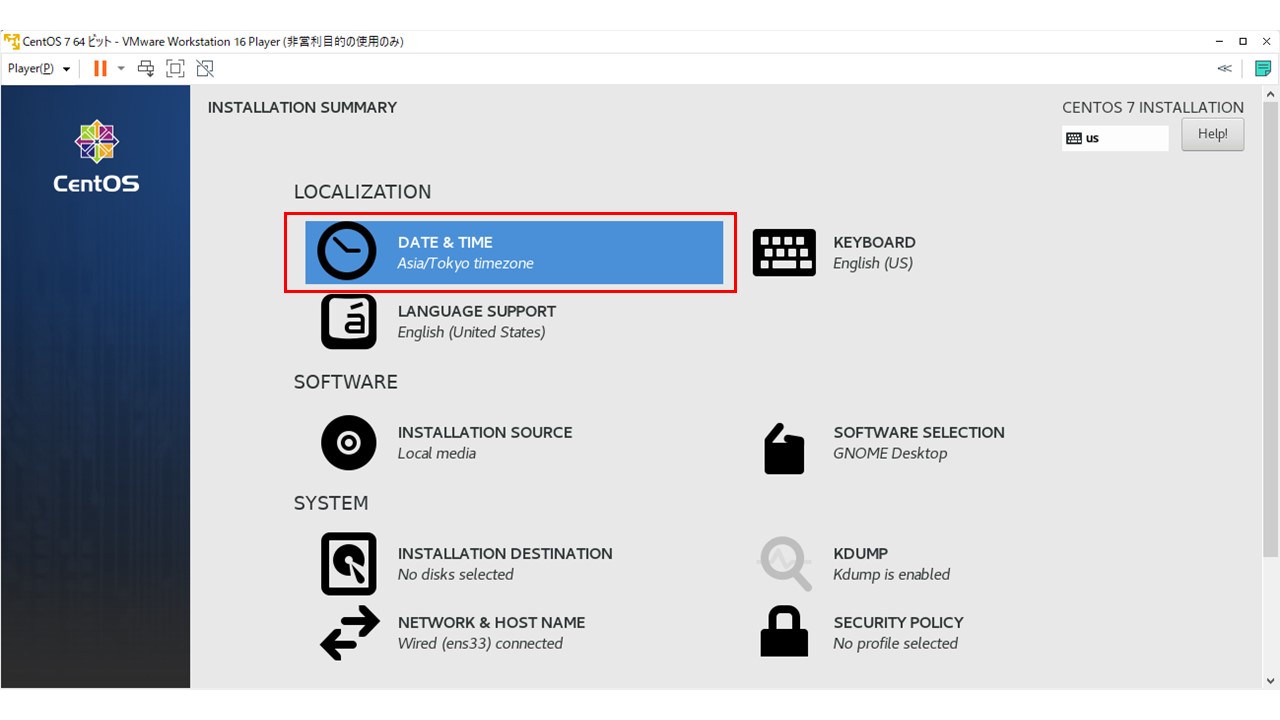Click 'Wired (ens33) connected' text

(x=480, y=643)
